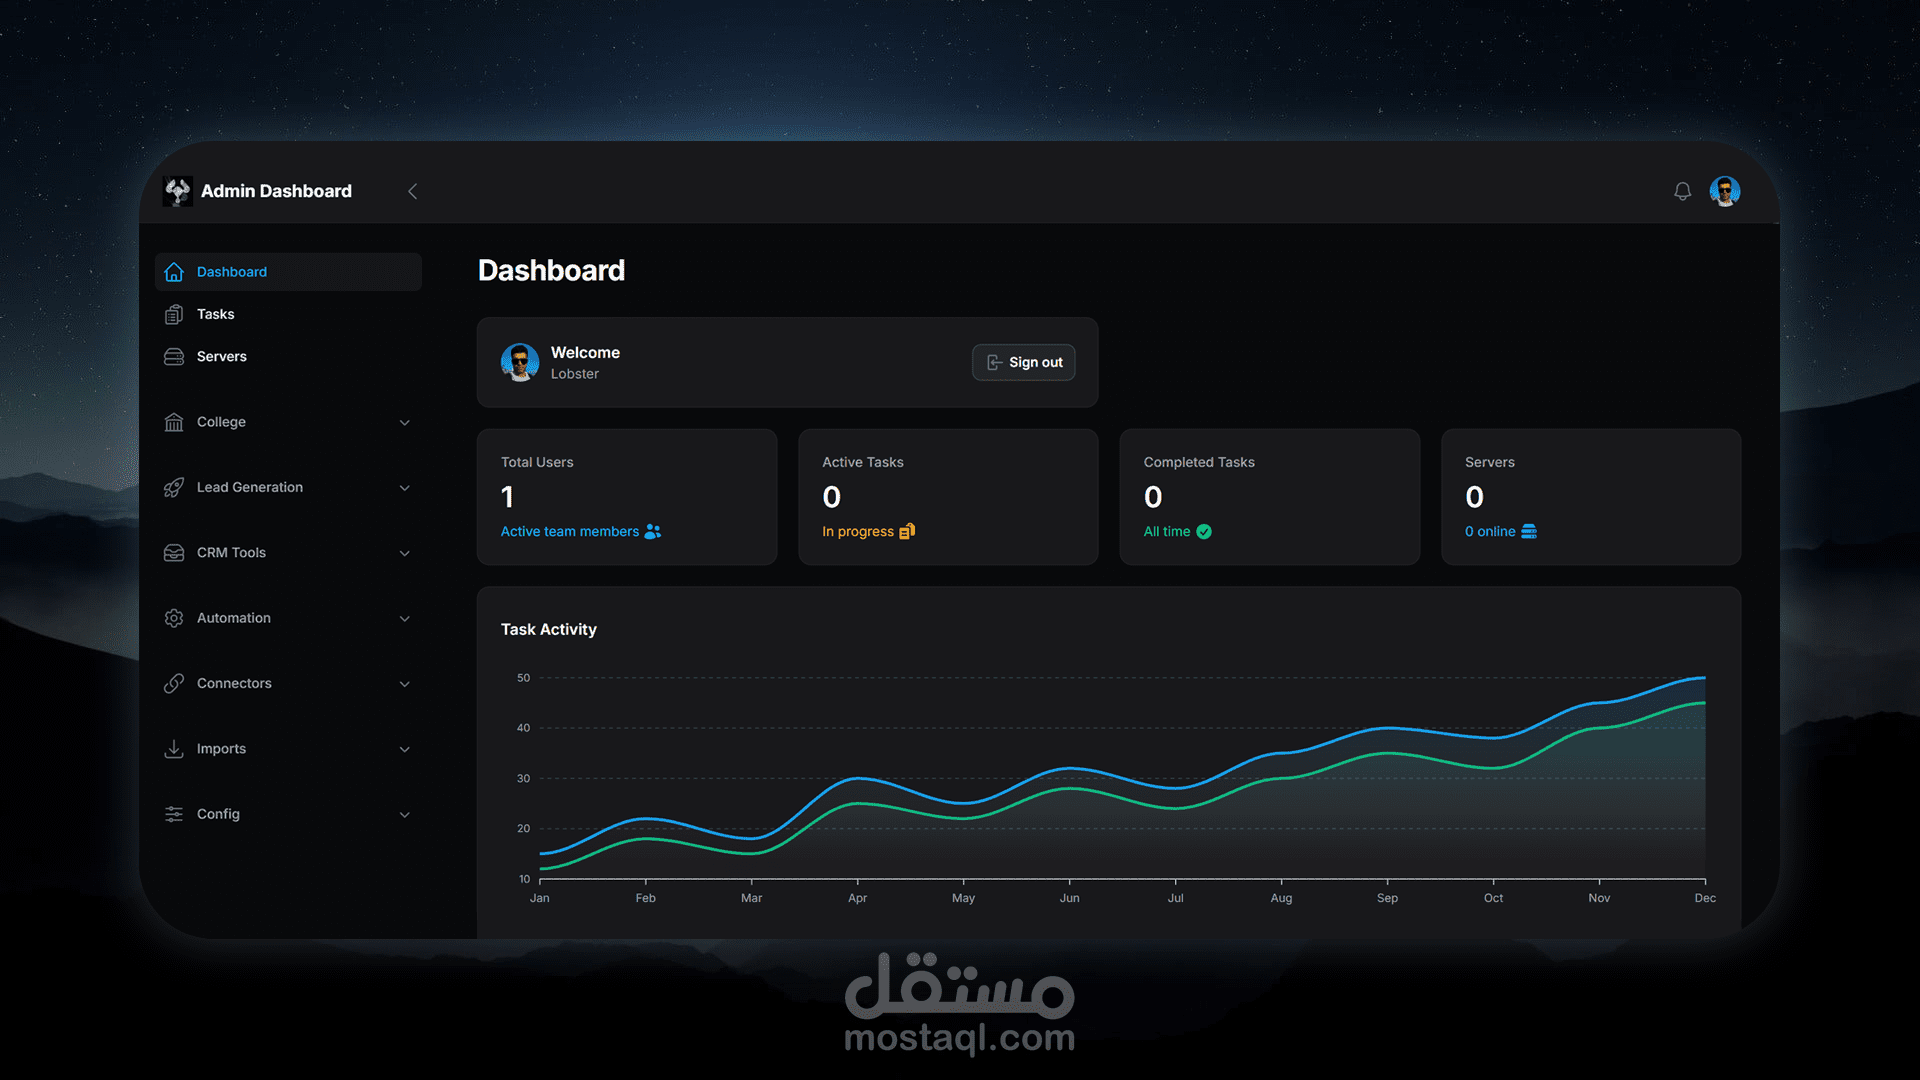This screenshot has height=1080, width=1920.
Task: Collapse the sidebar with the chevron arrow
Action: click(412, 191)
